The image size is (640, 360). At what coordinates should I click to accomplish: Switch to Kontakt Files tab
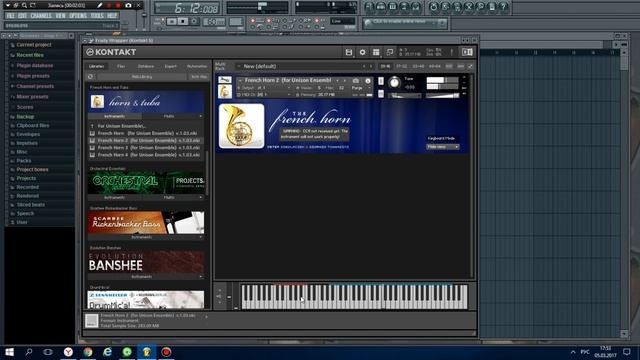[121, 66]
